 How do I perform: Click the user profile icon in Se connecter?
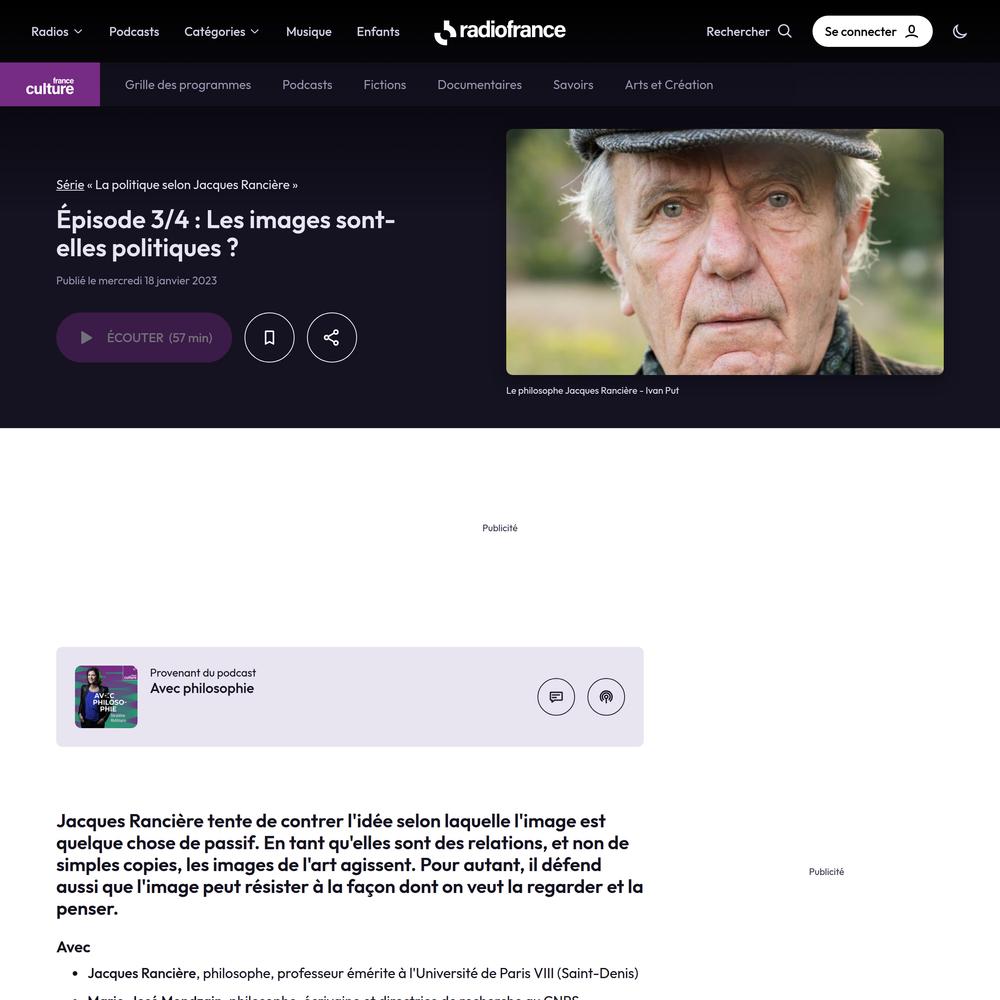click(x=912, y=31)
